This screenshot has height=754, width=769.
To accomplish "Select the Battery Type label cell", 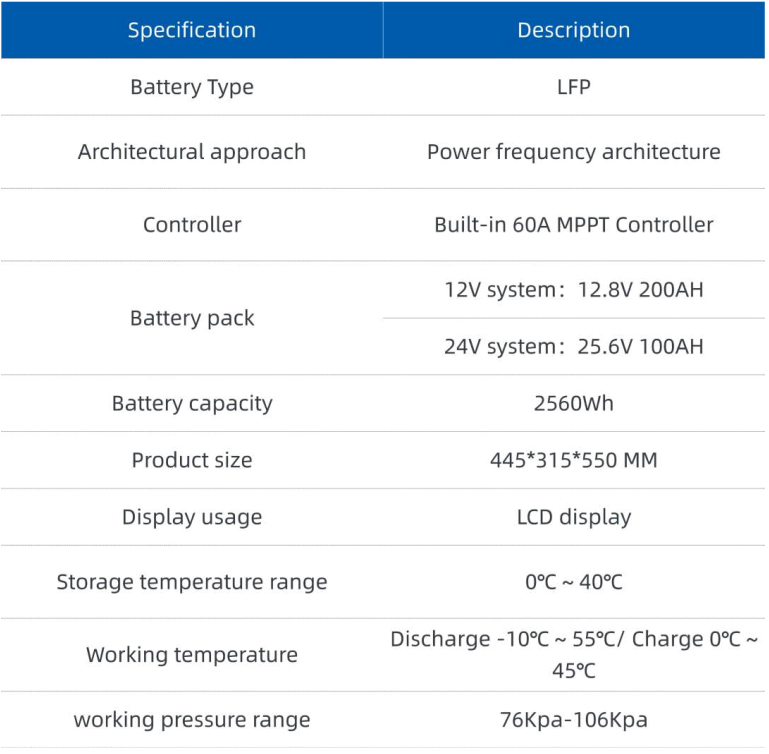I will [x=192, y=87].
